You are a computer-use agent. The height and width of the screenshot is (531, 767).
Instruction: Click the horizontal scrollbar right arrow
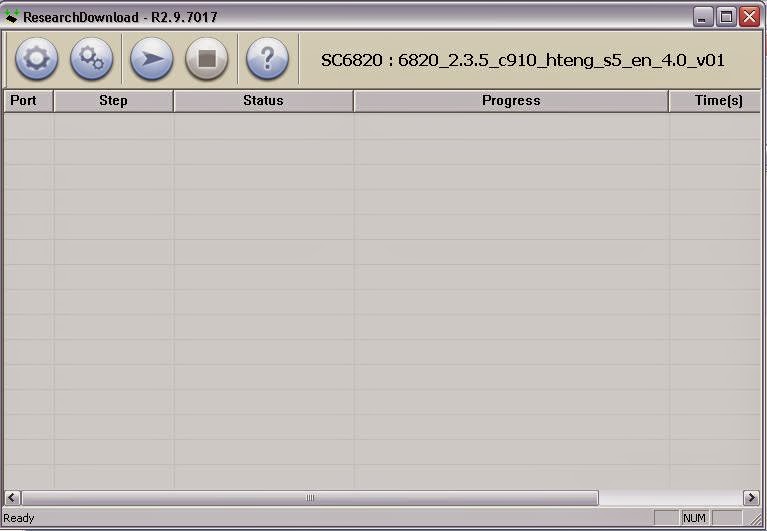(751, 498)
